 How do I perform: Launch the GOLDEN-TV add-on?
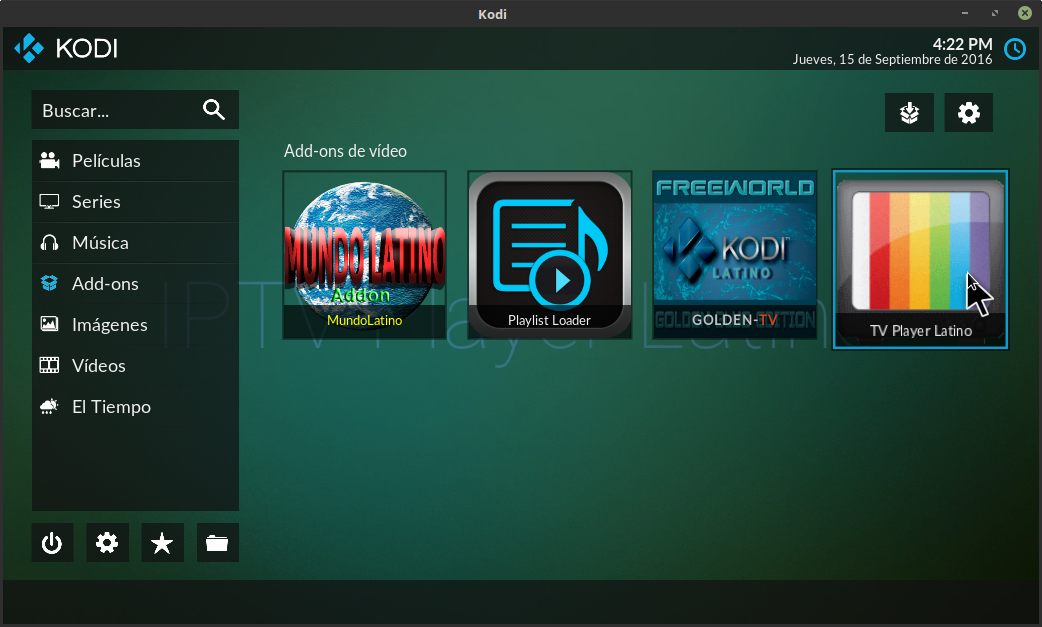(x=734, y=255)
